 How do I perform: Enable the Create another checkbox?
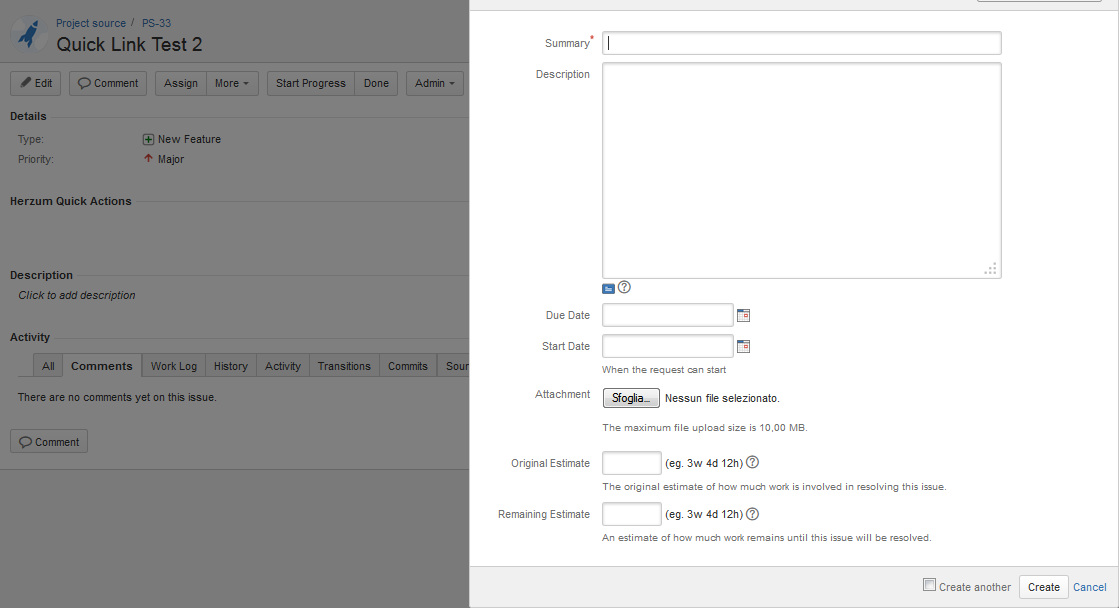929,585
